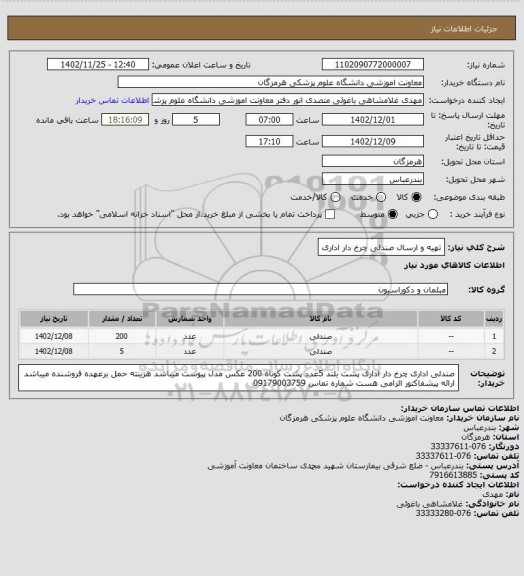Click the اطلاعات کالاهای مورد نیاز heading
The height and width of the screenshot is (576, 524).
tap(454, 265)
